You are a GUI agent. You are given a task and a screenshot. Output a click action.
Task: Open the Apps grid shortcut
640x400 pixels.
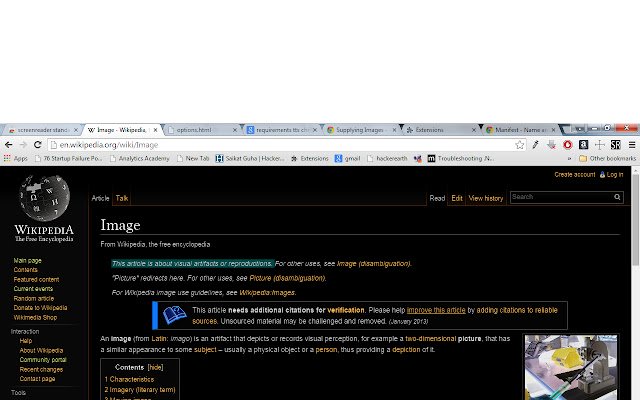(16, 158)
